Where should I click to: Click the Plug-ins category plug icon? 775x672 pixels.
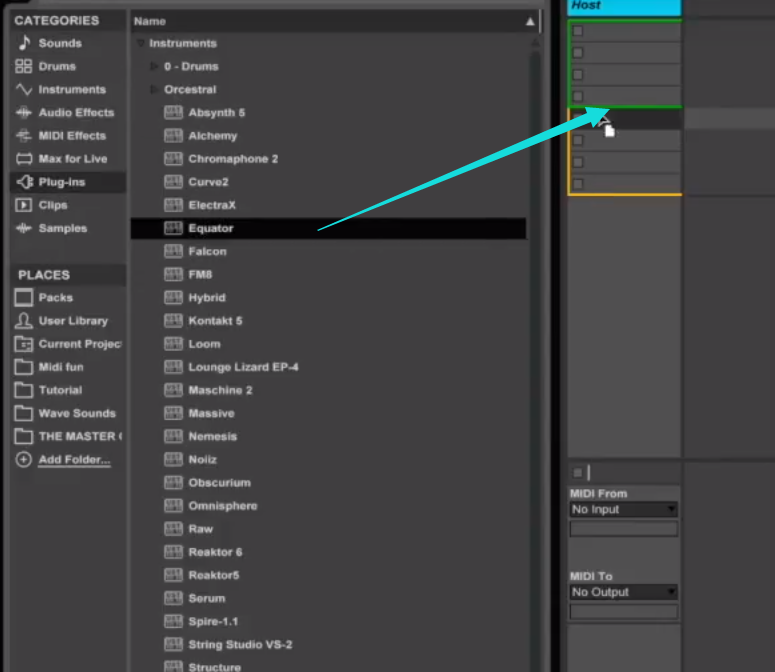click(24, 182)
